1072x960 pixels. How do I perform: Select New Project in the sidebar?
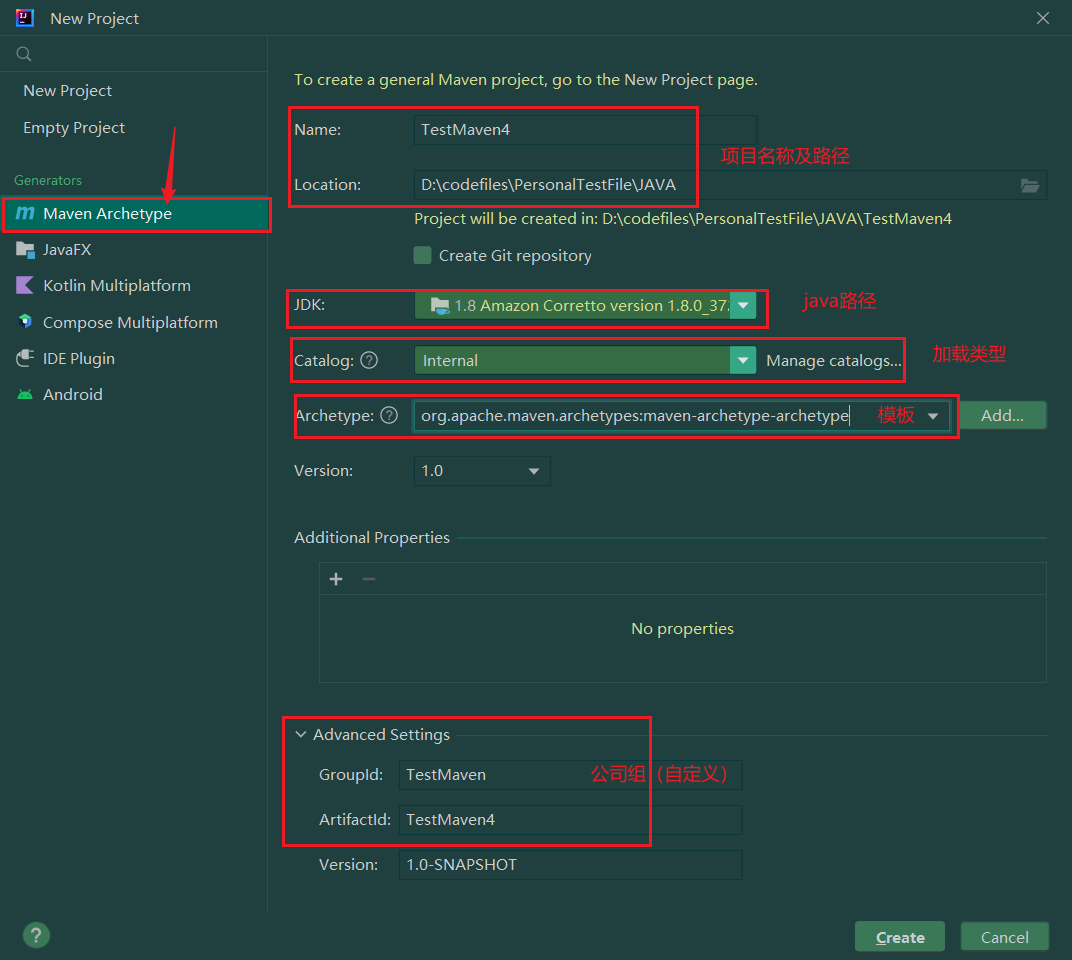tap(67, 90)
